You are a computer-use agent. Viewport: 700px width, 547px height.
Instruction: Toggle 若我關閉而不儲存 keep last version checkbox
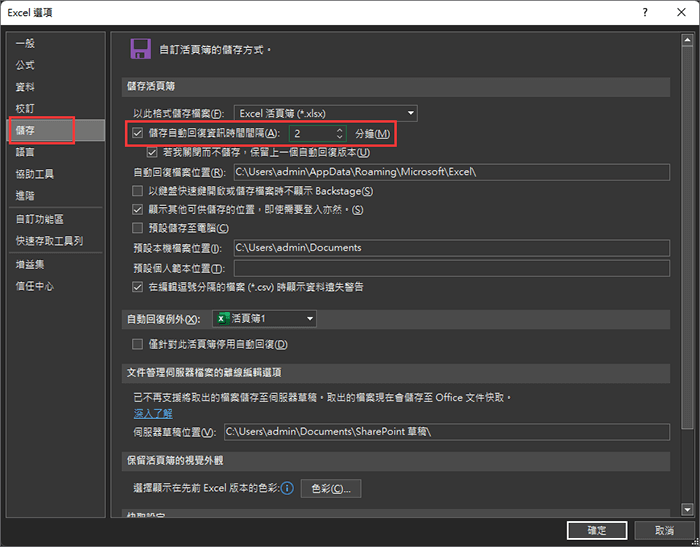(x=152, y=152)
